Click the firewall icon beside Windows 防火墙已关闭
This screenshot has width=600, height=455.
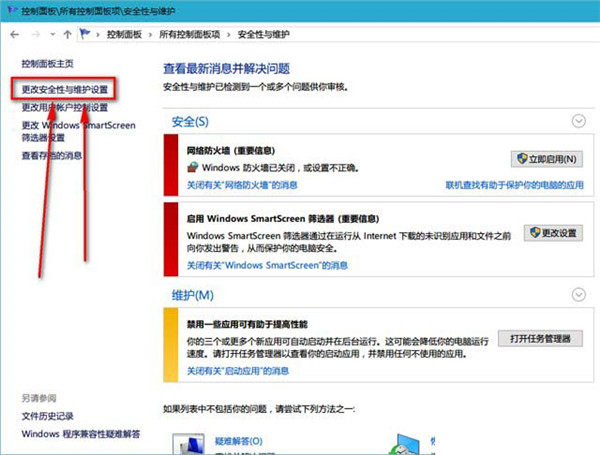tap(193, 166)
